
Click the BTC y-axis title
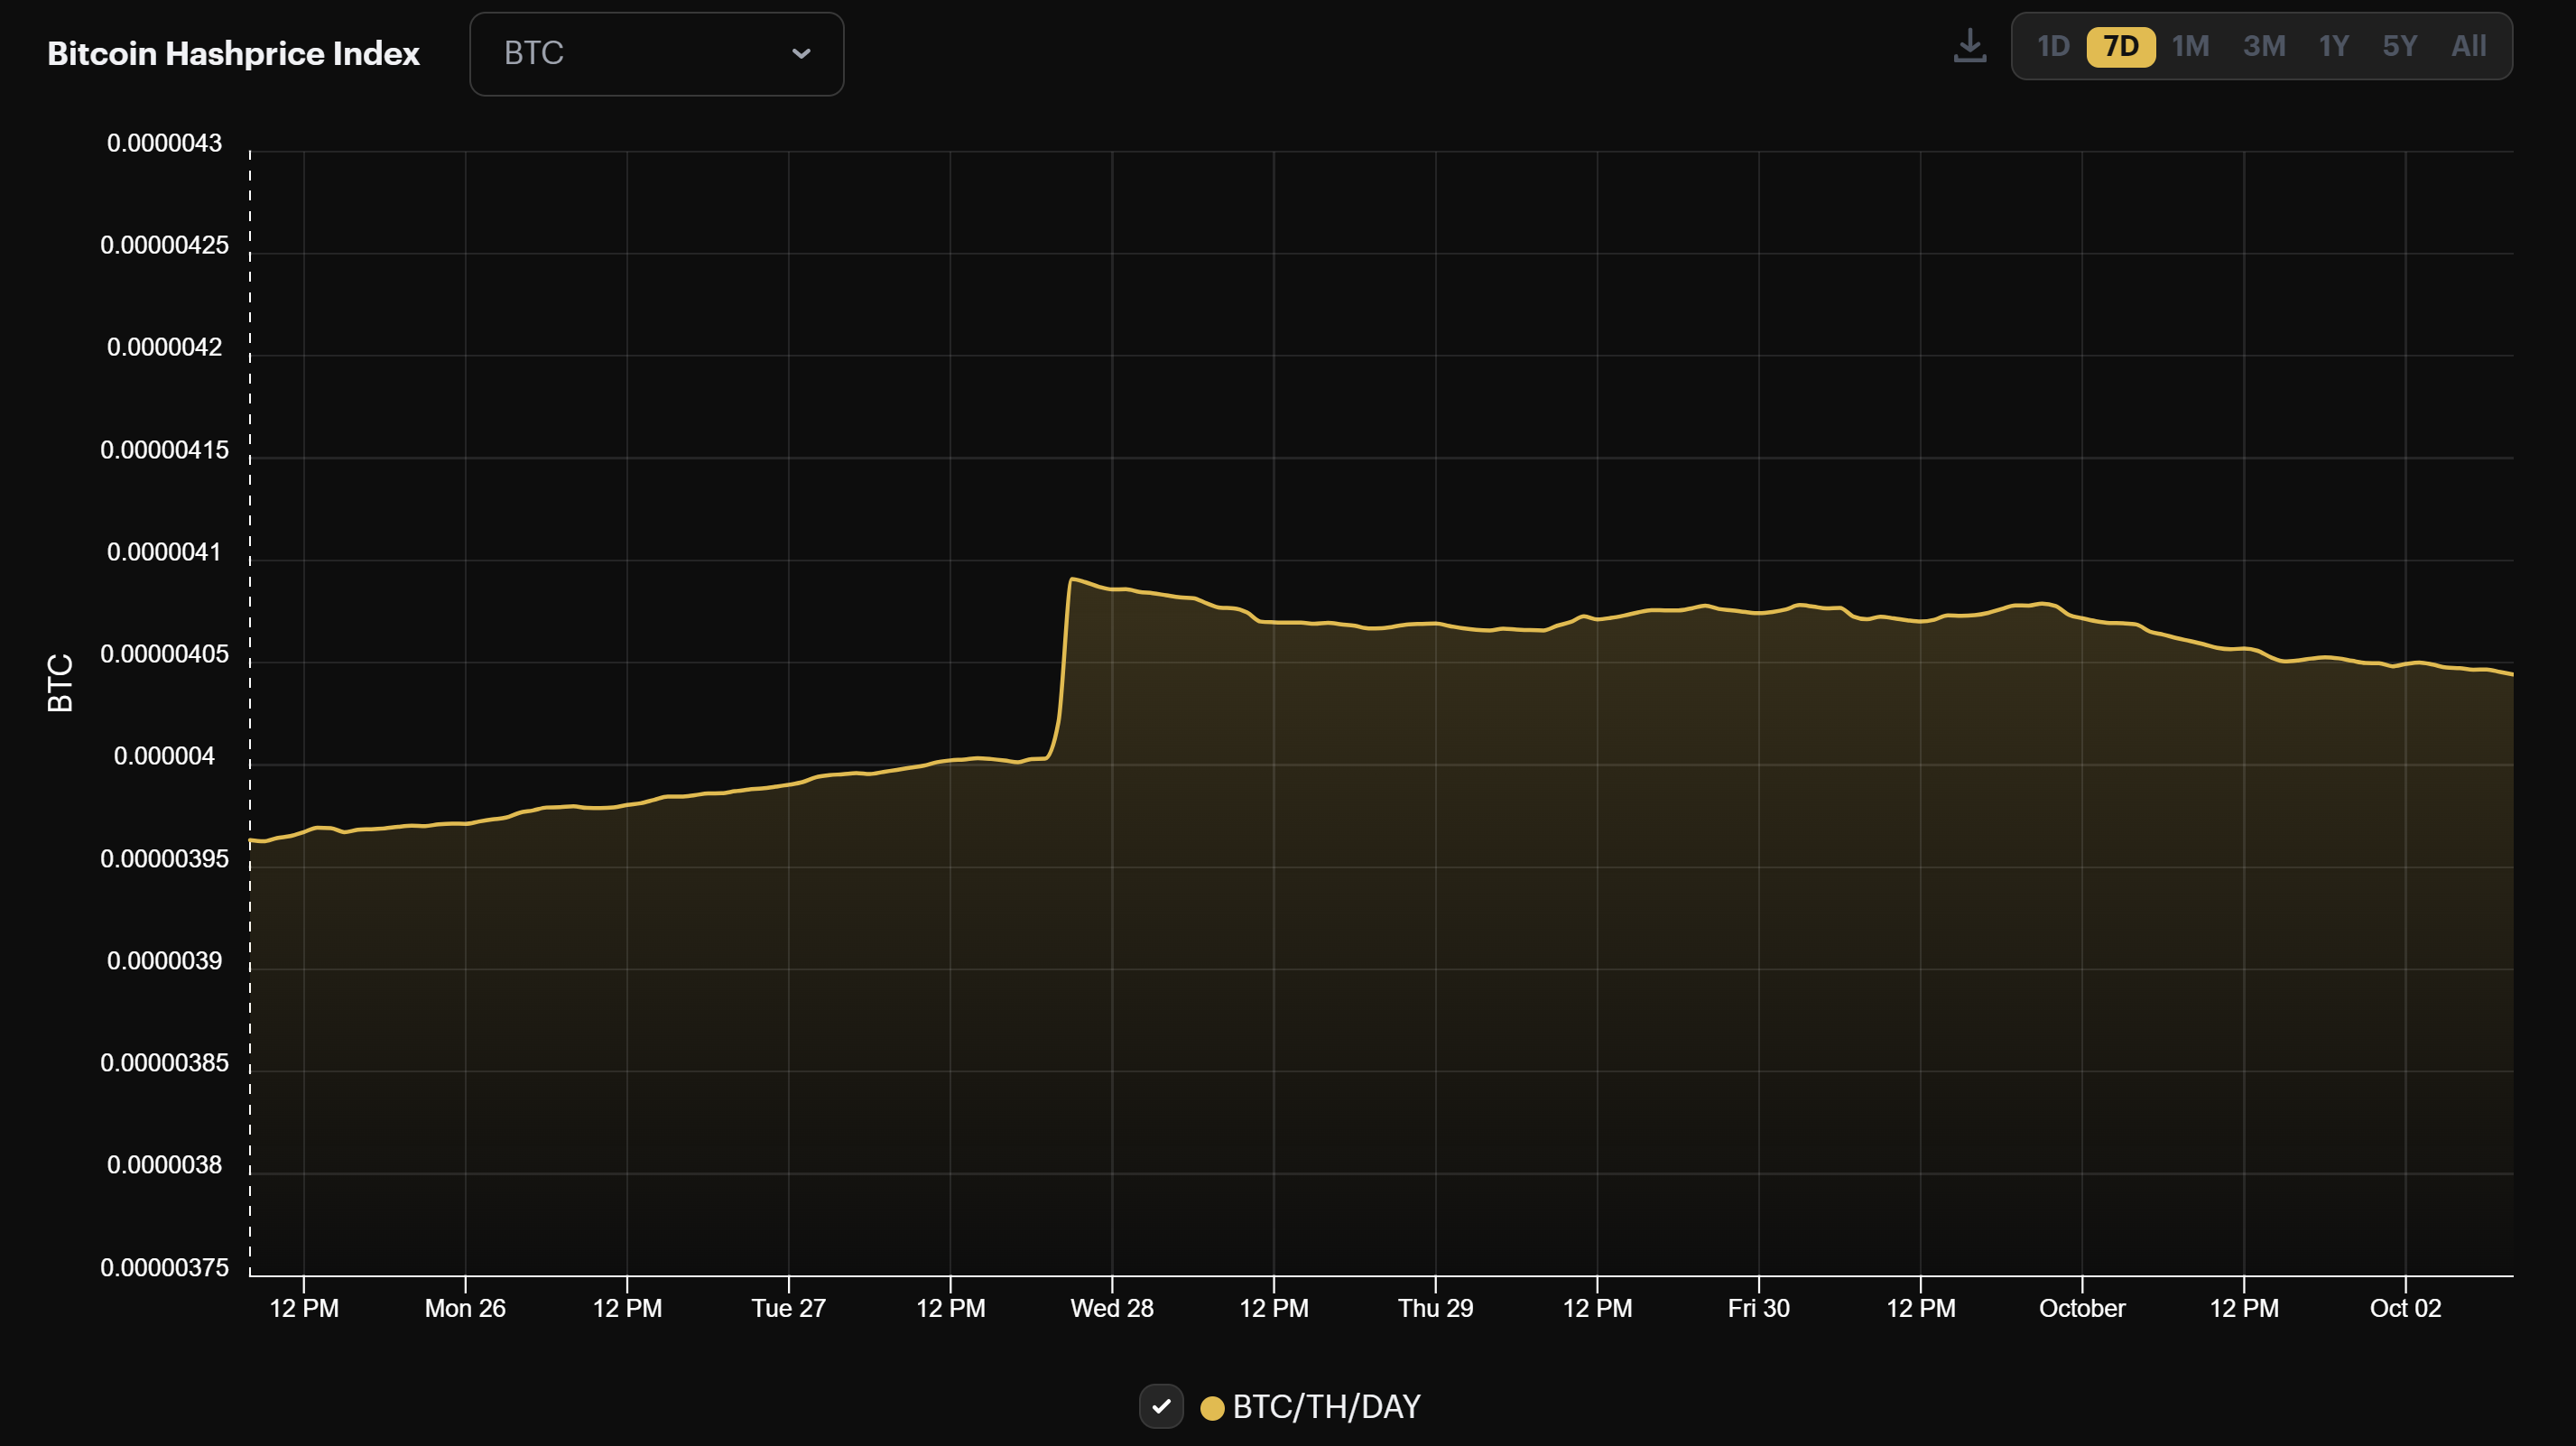tap(60, 683)
